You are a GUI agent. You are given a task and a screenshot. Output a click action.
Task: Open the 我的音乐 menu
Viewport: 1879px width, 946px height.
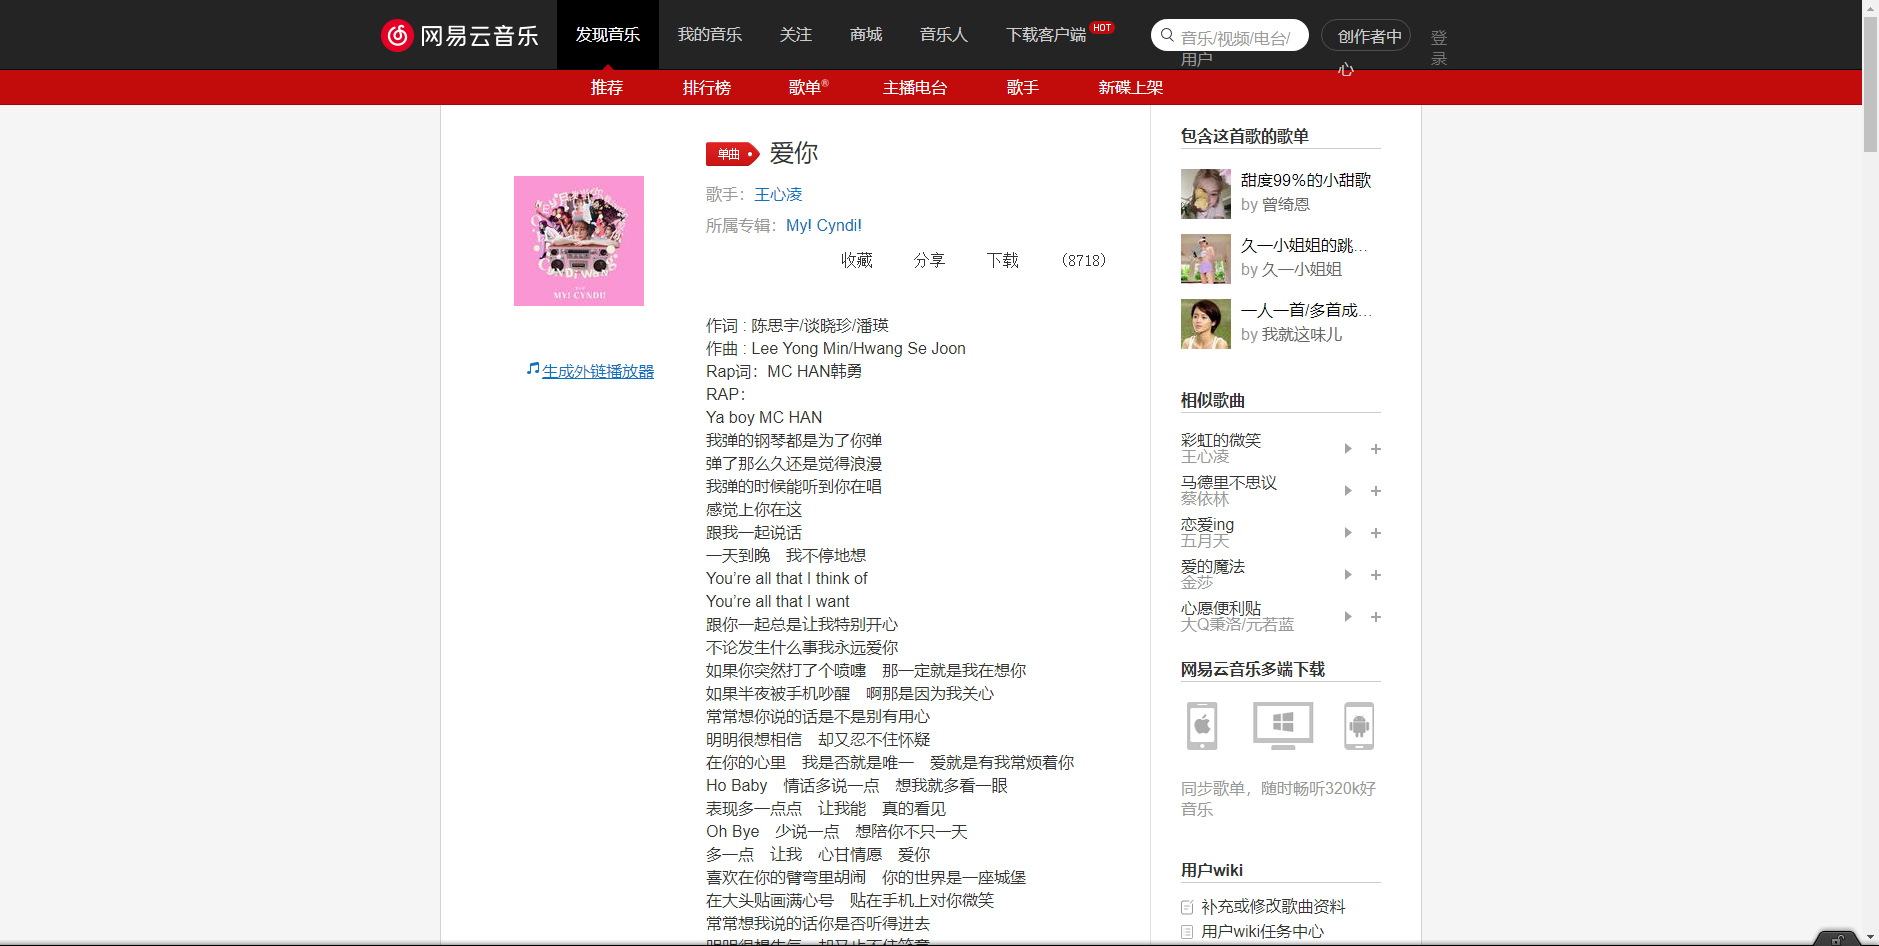pyautogui.click(x=710, y=34)
